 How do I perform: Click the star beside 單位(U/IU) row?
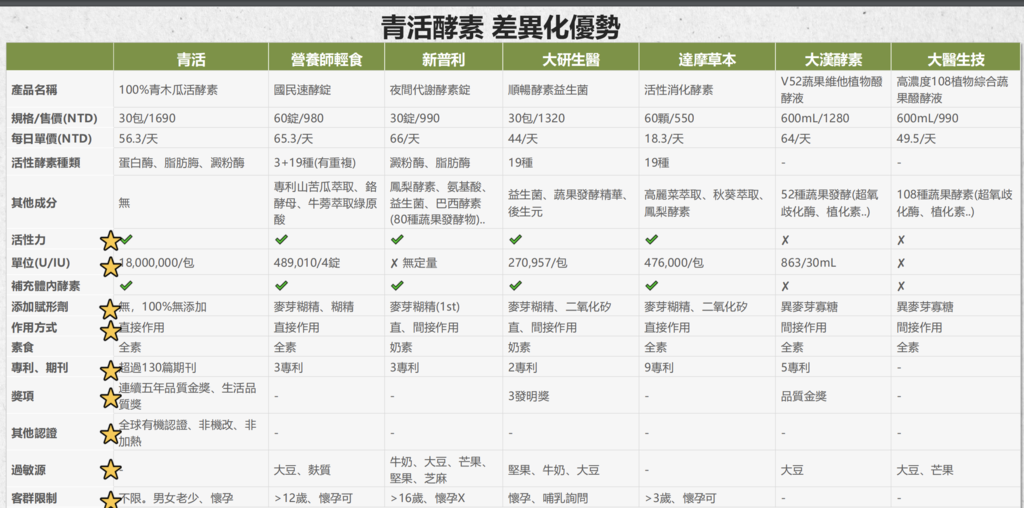click(x=110, y=266)
